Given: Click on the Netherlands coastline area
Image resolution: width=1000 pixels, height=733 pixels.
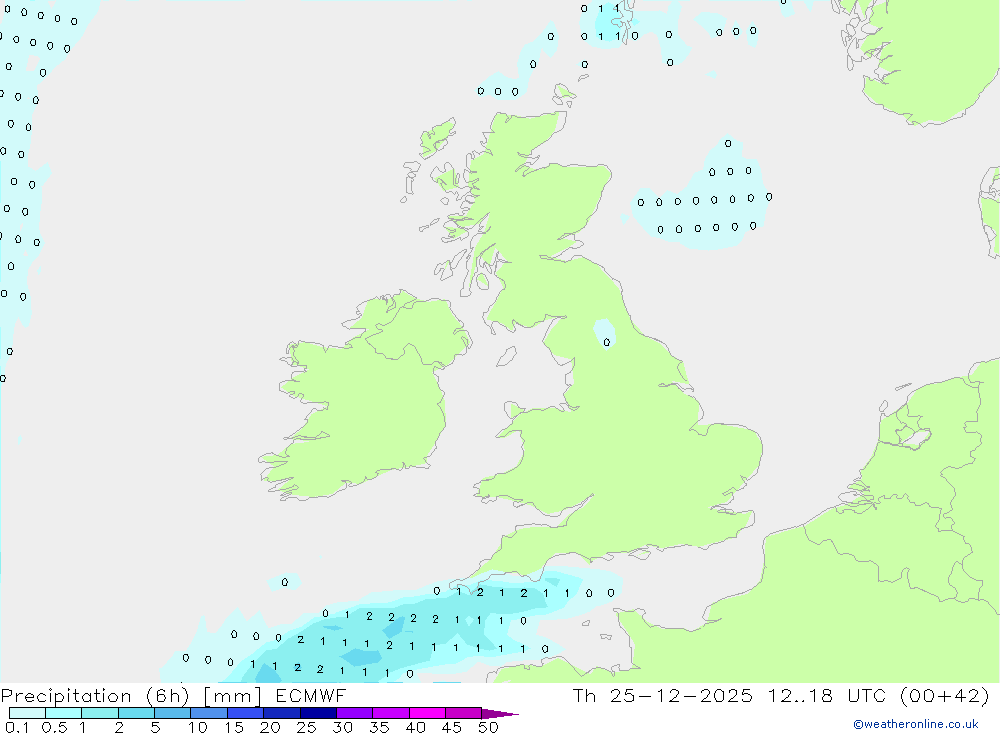Looking at the screenshot, I should tap(925, 434).
